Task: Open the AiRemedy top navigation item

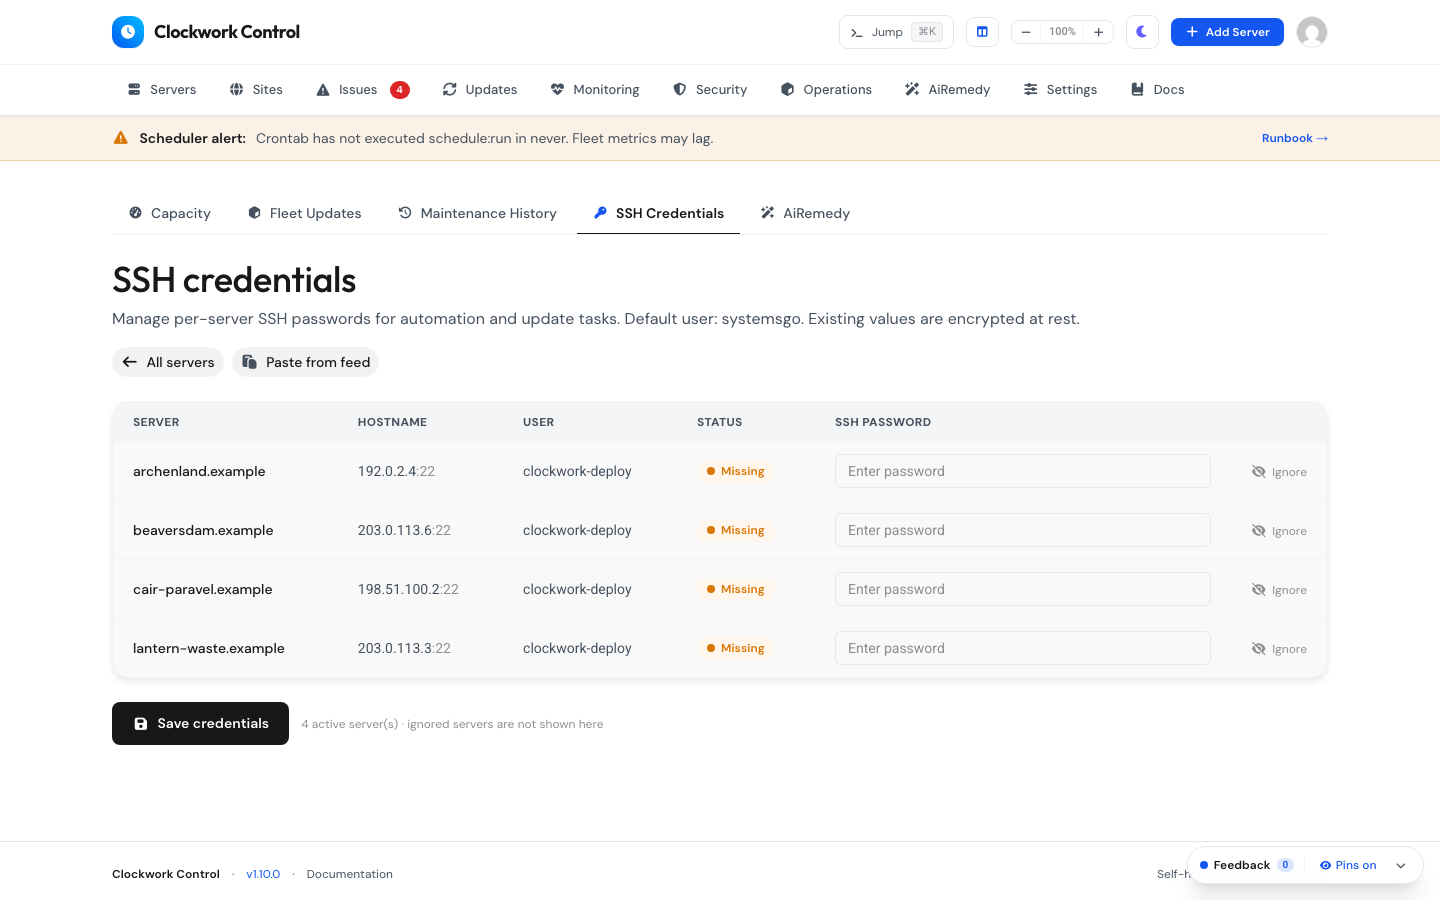Action: pos(947,89)
